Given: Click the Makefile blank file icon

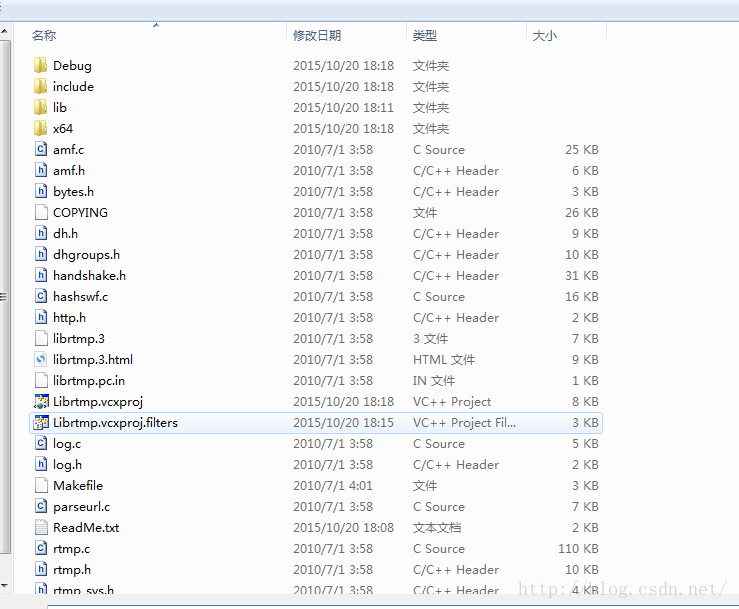Looking at the screenshot, I should coord(41,485).
